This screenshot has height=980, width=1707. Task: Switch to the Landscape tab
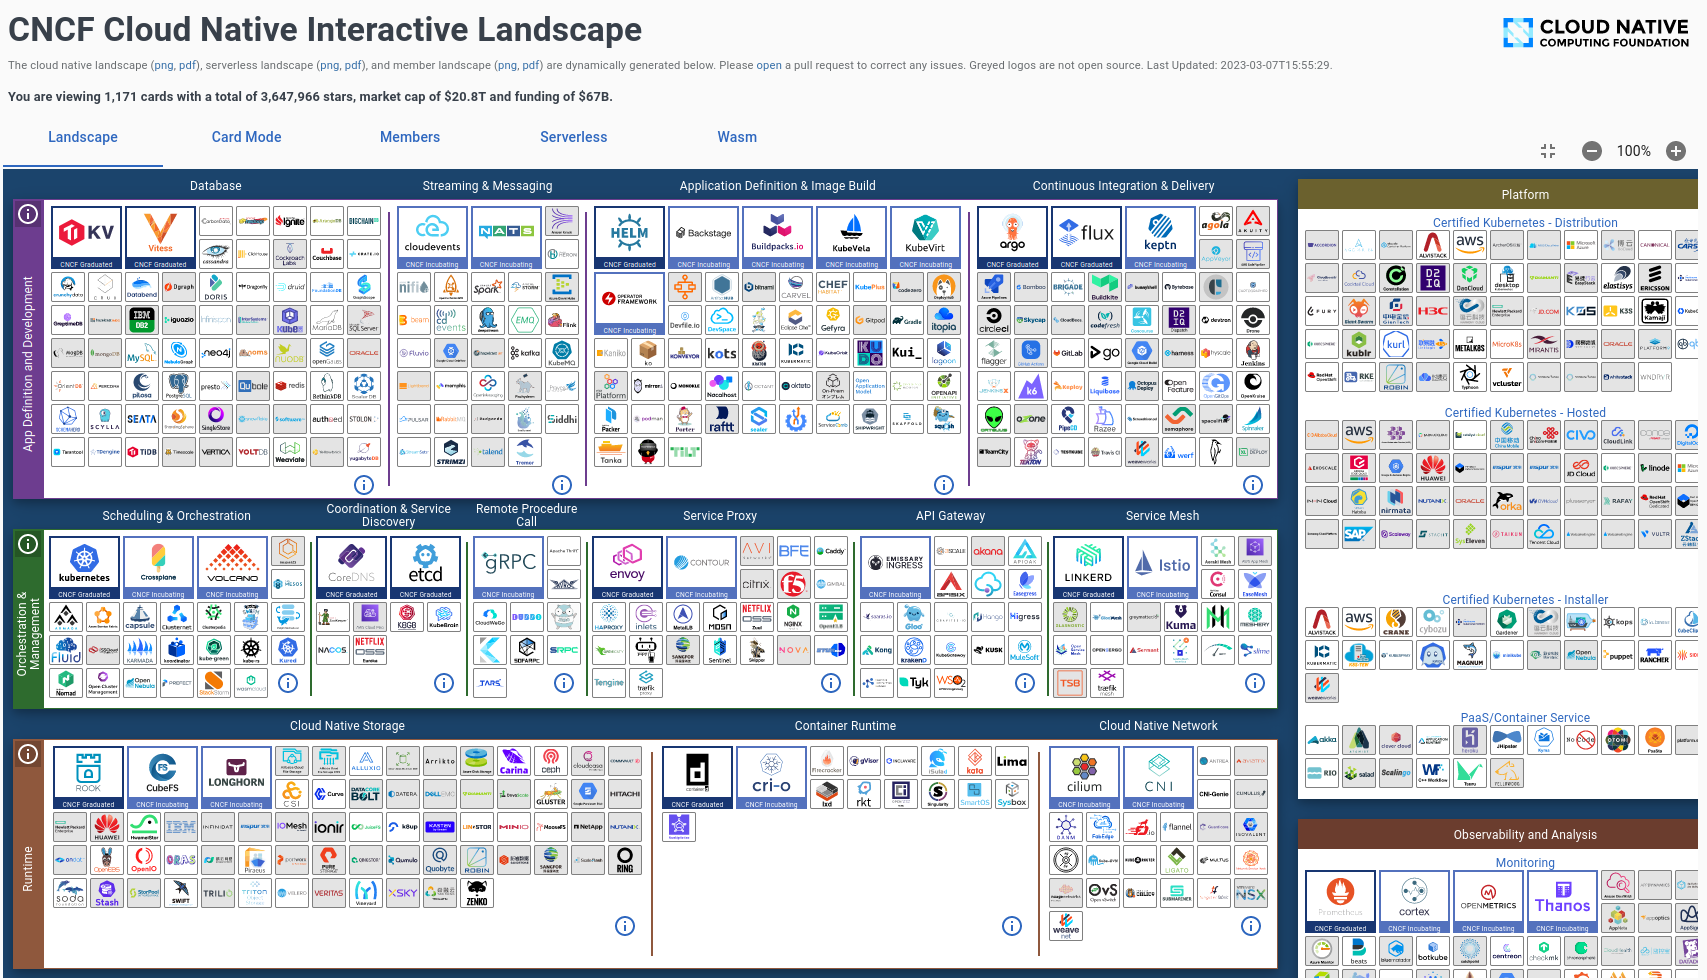(x=83, y=137)
